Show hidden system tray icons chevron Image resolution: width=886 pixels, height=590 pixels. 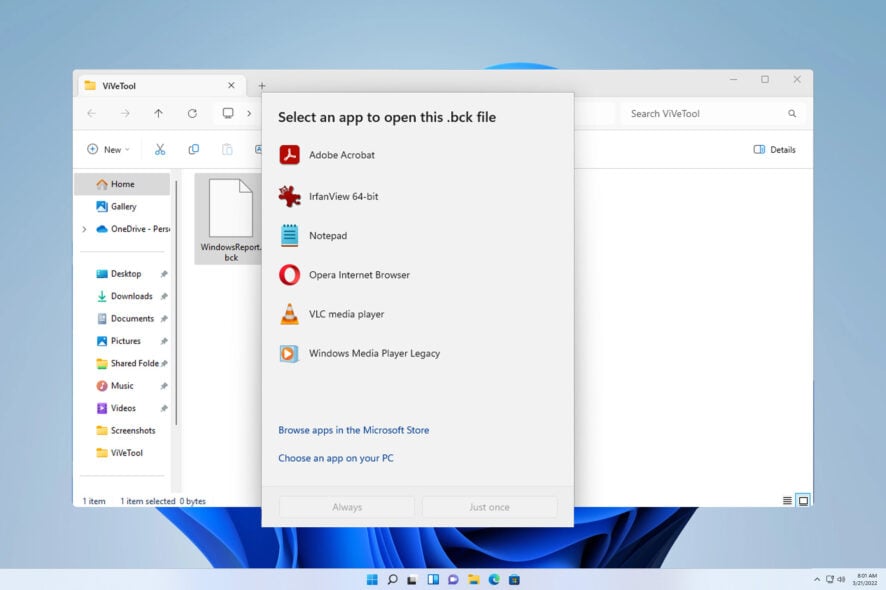(817, 579)
